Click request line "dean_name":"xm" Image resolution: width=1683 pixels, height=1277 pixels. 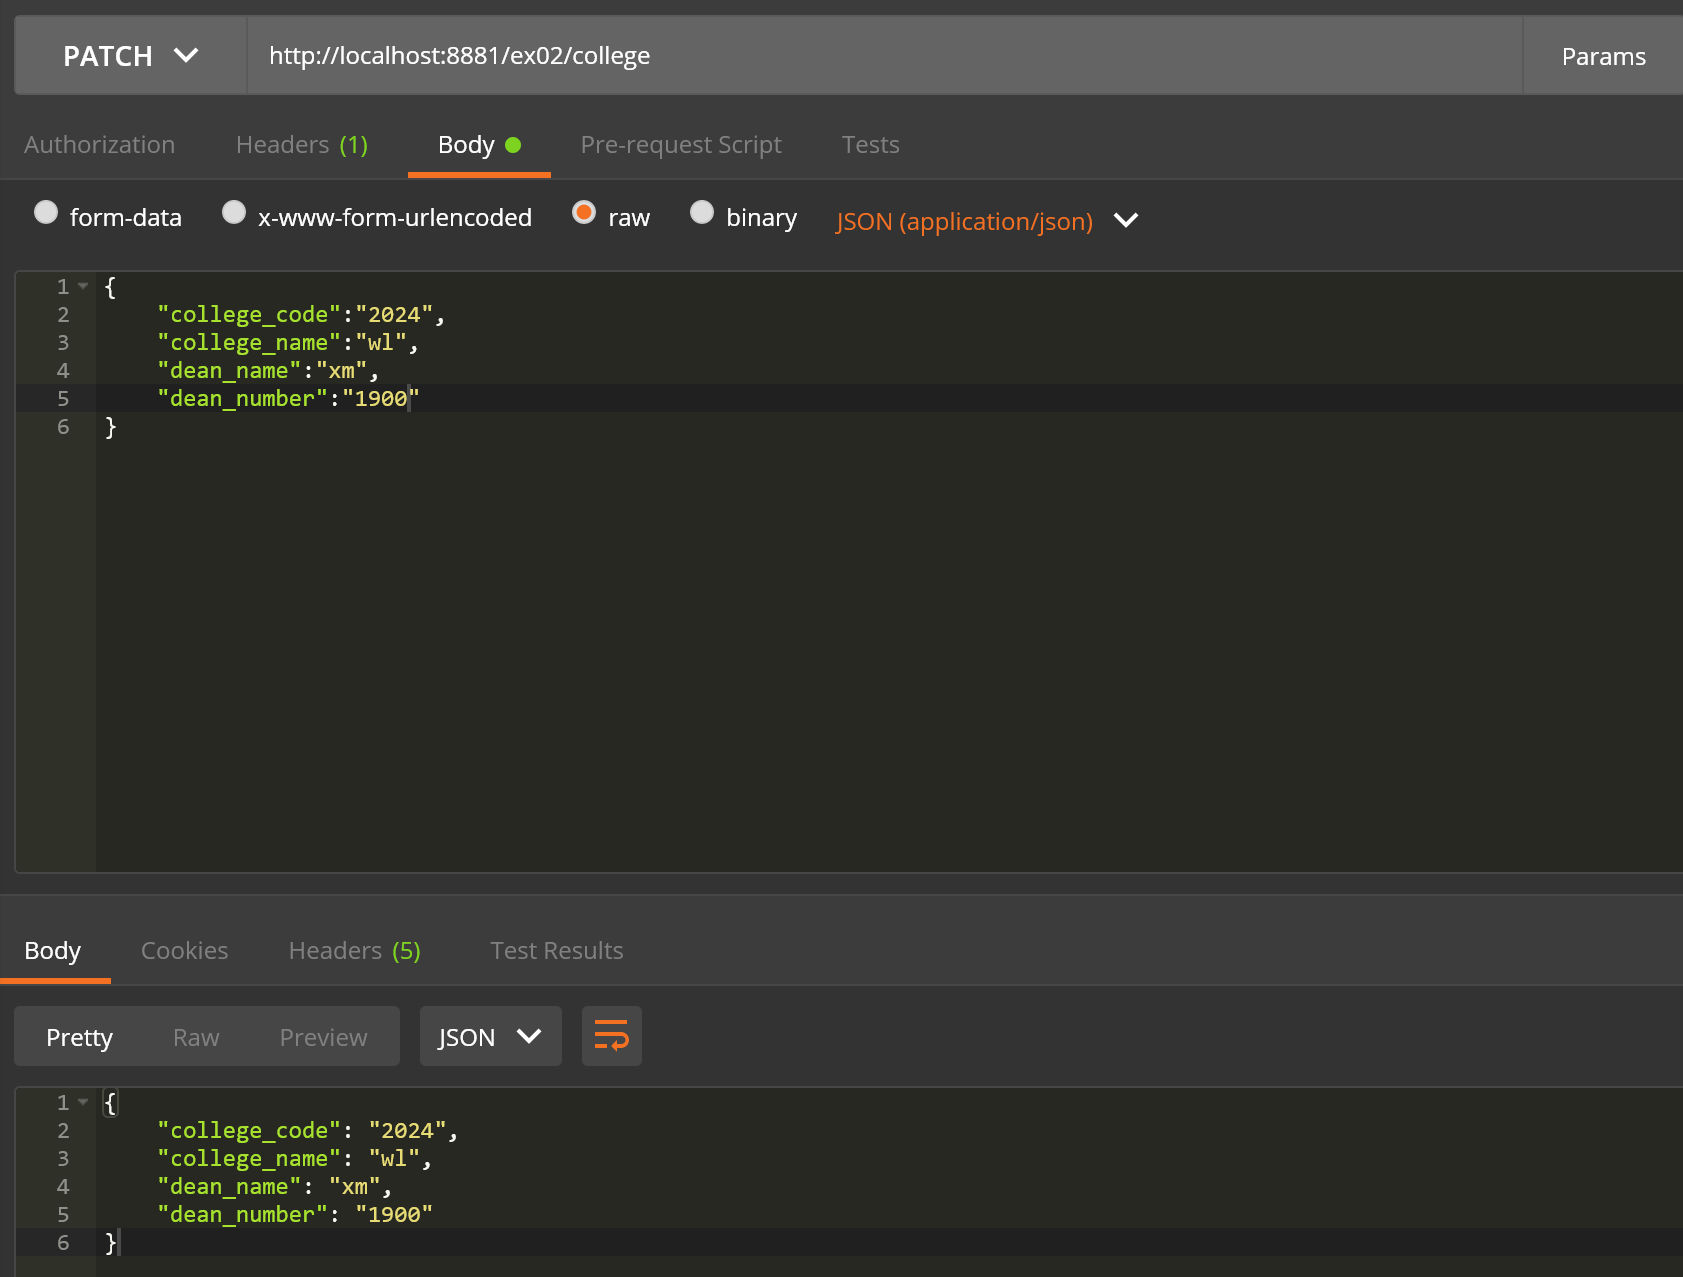[x=268, y=370]
